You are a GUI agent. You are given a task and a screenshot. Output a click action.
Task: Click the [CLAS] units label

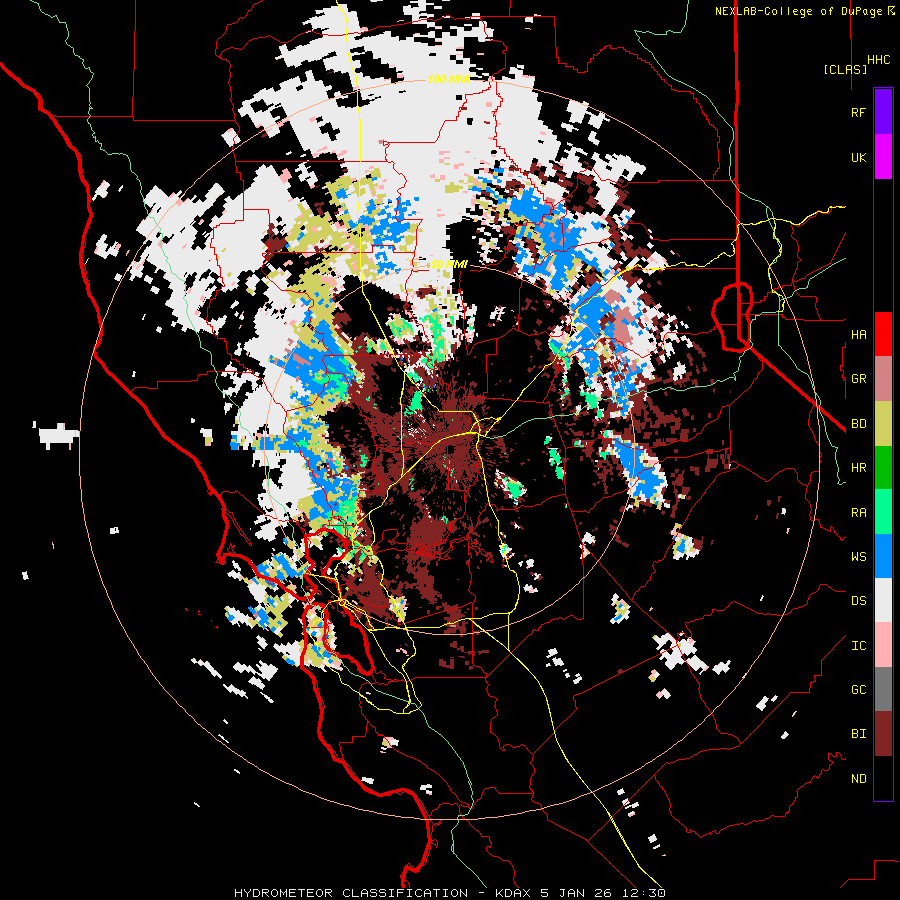coord(845,69)
